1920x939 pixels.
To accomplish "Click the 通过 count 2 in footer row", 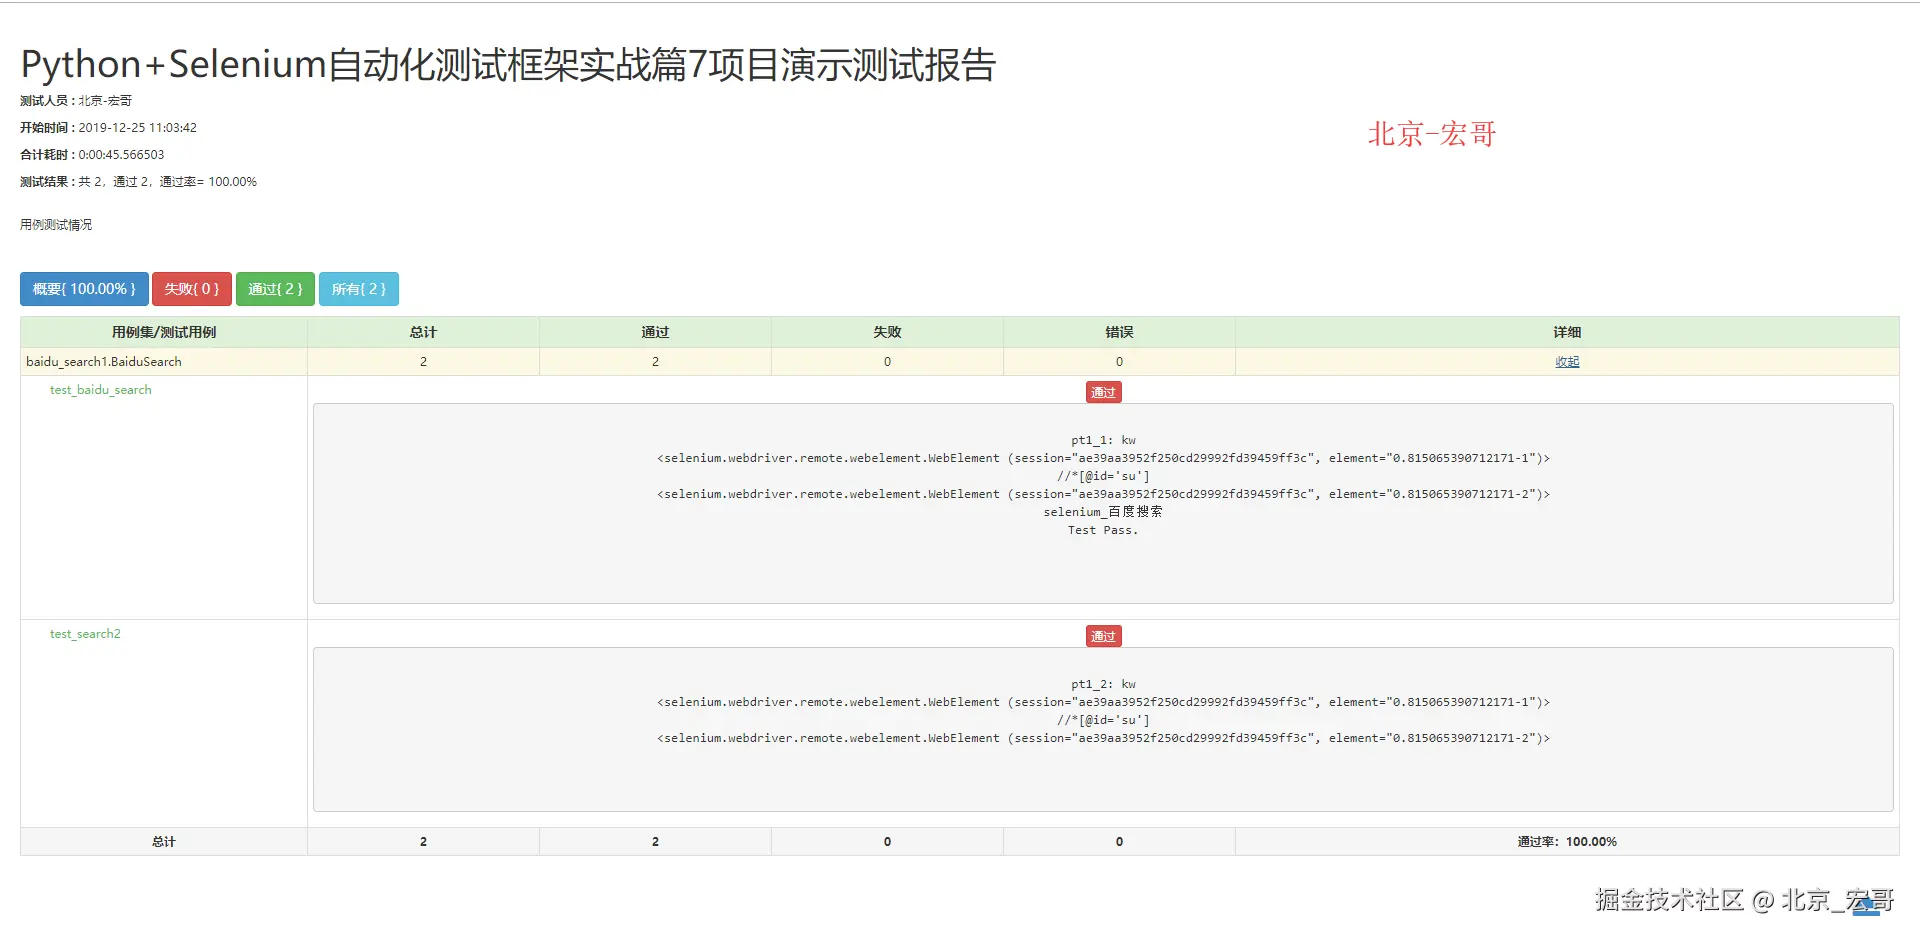I will pos(655,842).
